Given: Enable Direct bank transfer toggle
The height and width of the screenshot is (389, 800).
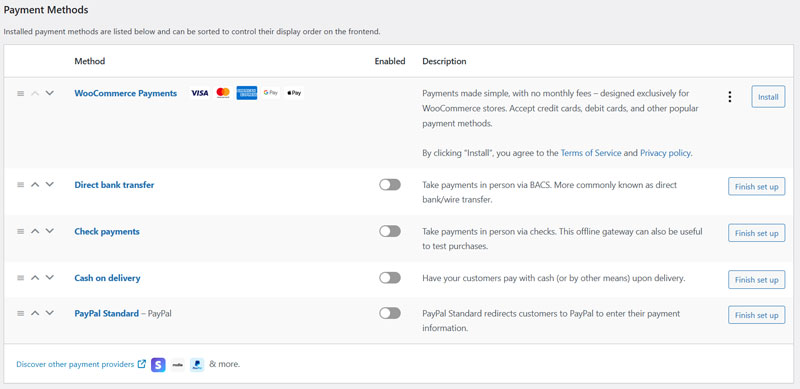Looking at the screenshot, I should click(390, 185).
